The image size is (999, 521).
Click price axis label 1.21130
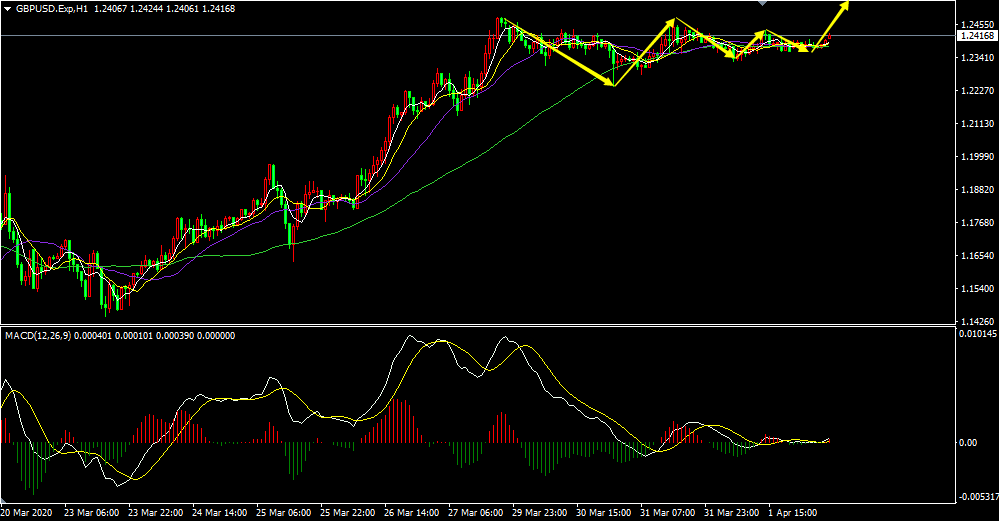977,124
